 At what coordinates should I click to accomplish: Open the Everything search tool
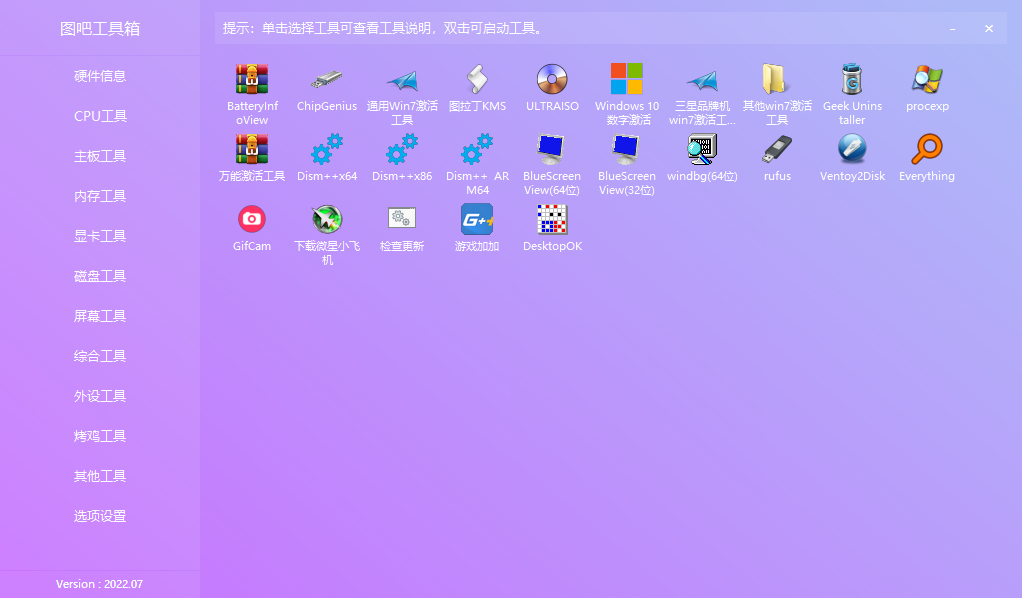pyautogui.click(x=927, y=155)
